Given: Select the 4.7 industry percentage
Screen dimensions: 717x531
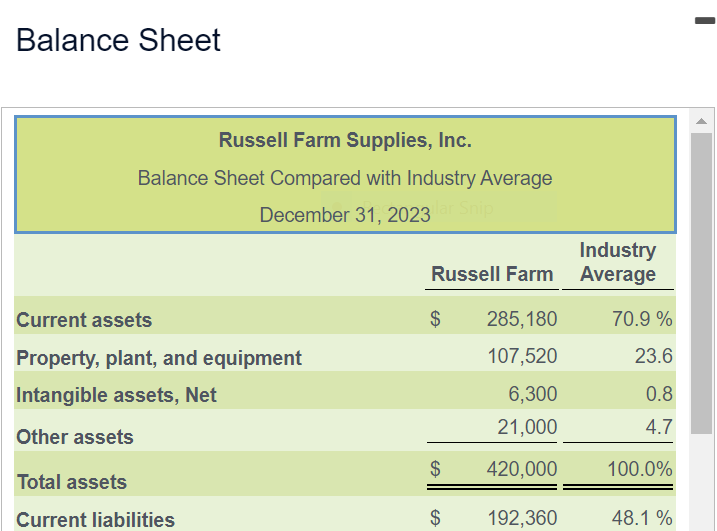Looking at the screenshot, I should click(x=659, y=427).
